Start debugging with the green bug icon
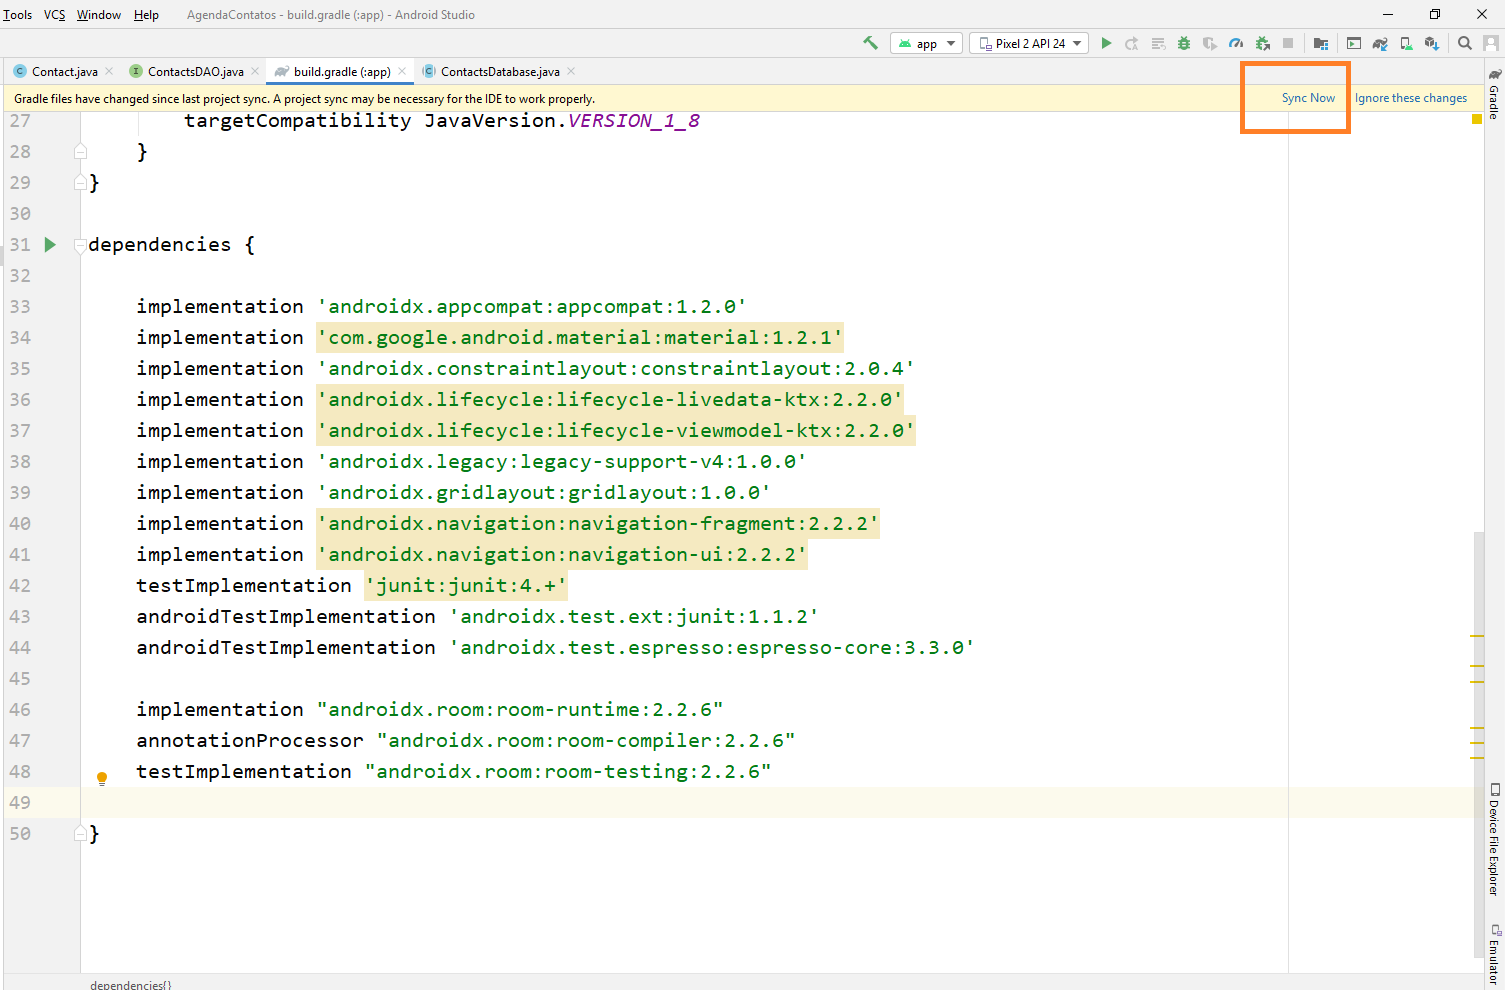The height and width of the screenshot is (990, 1505). pos(1184,43)
